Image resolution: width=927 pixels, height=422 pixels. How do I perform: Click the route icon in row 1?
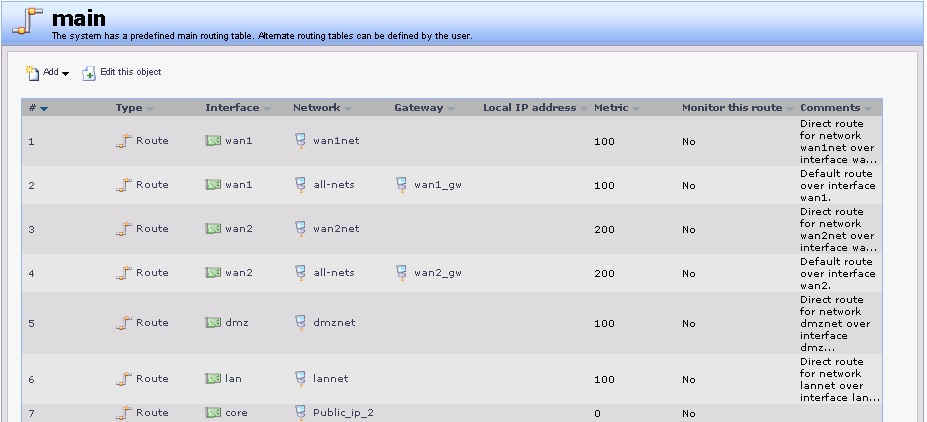coord(124,141)
